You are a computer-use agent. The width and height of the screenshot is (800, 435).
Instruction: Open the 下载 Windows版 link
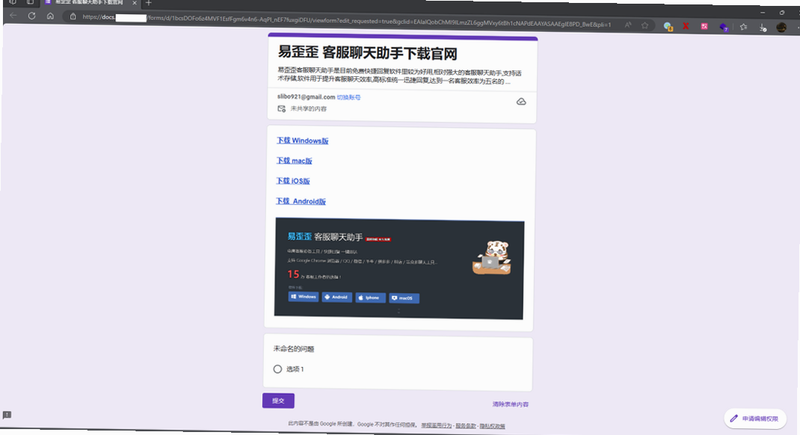click(x=303, y=140)
